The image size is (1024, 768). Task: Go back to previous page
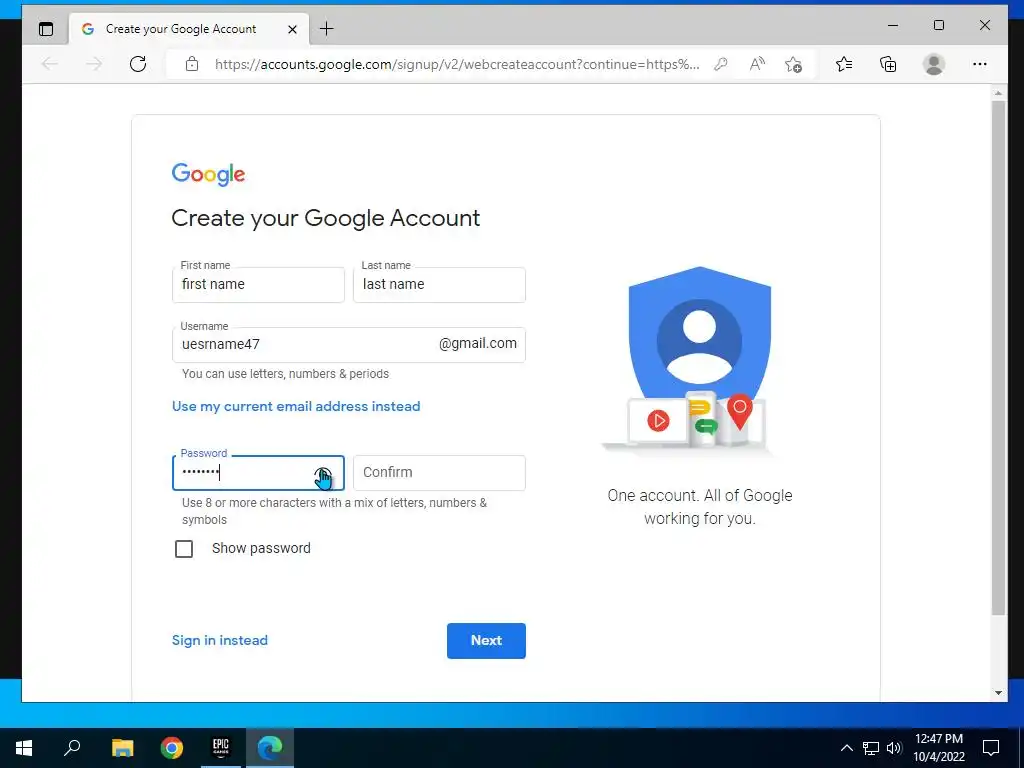pos(50,64)
